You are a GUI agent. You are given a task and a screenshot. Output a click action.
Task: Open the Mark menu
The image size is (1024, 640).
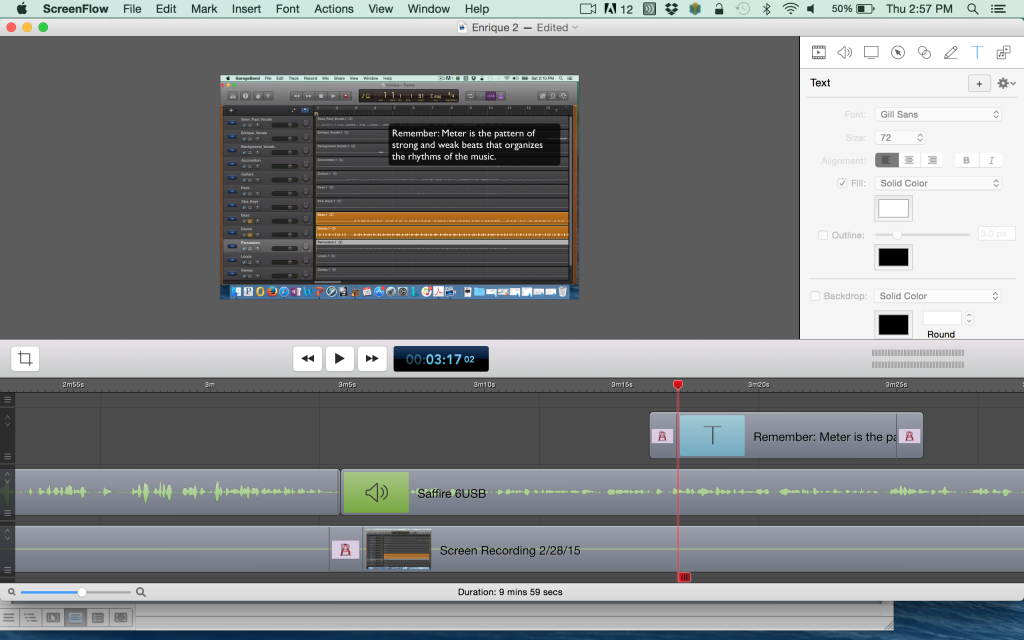[x=204, y=8]
